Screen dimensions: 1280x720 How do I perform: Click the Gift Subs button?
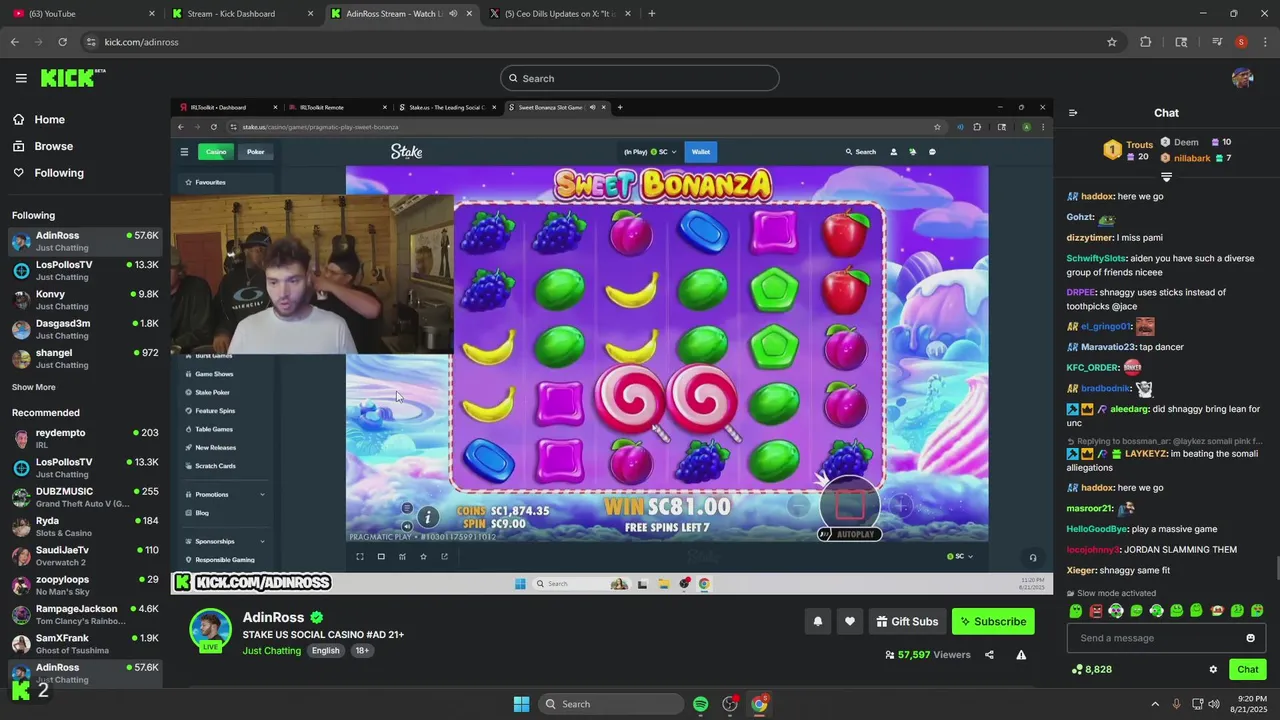tap(907, 621)
